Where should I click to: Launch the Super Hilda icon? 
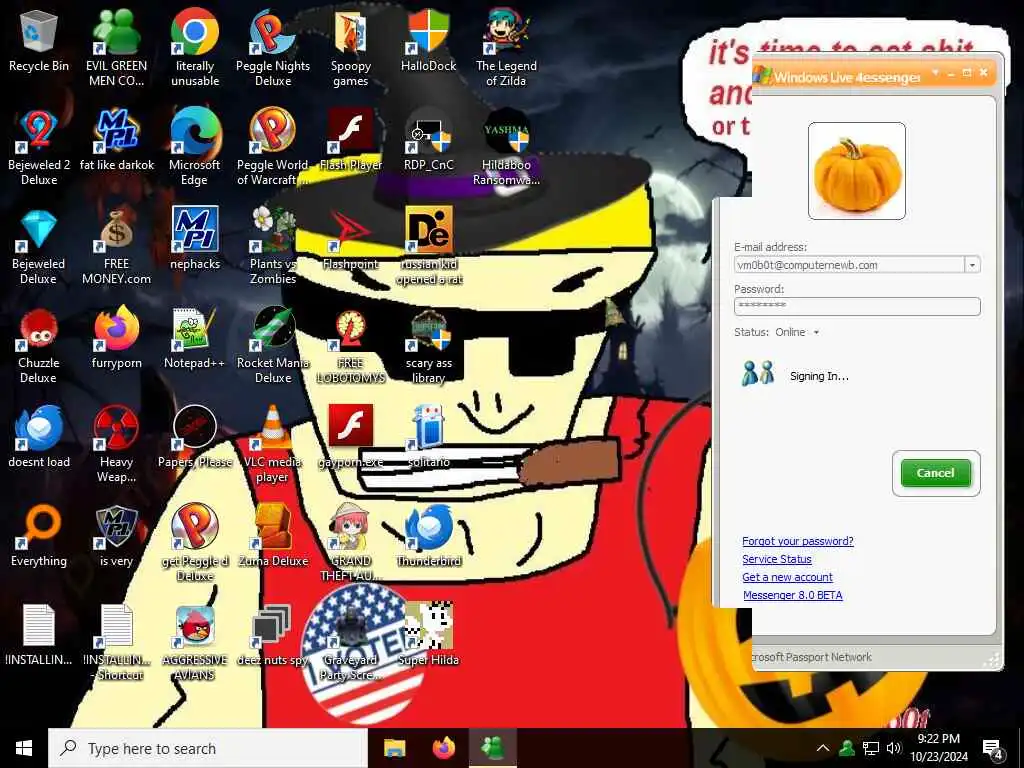coord(428,635)
